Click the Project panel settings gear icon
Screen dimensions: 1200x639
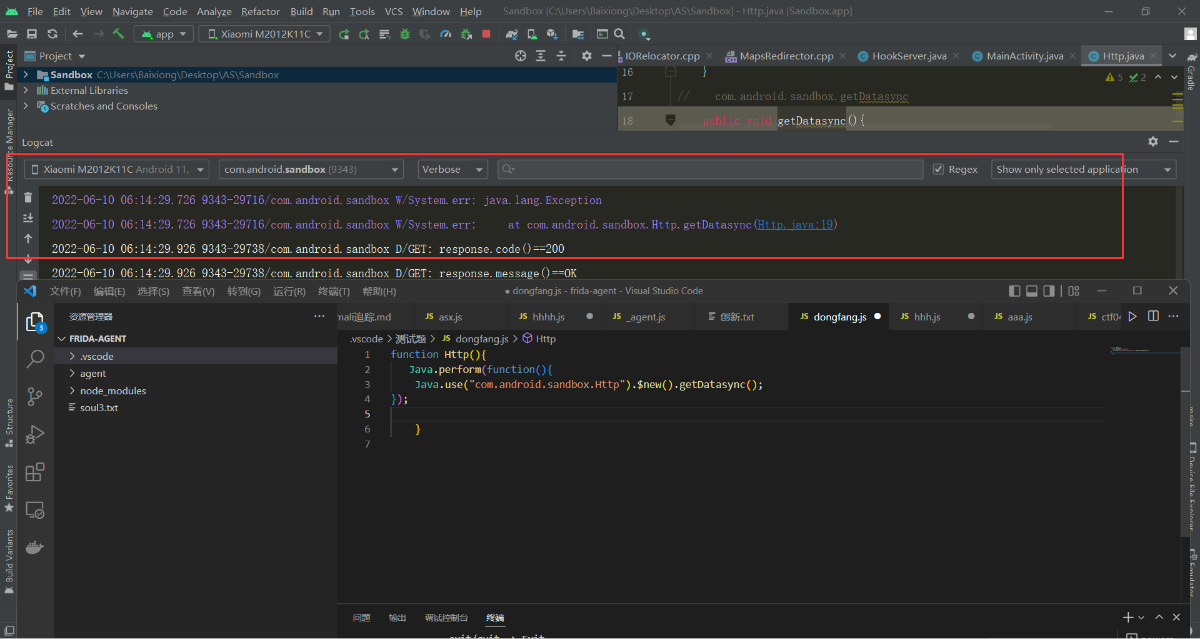tap(587, 56)
